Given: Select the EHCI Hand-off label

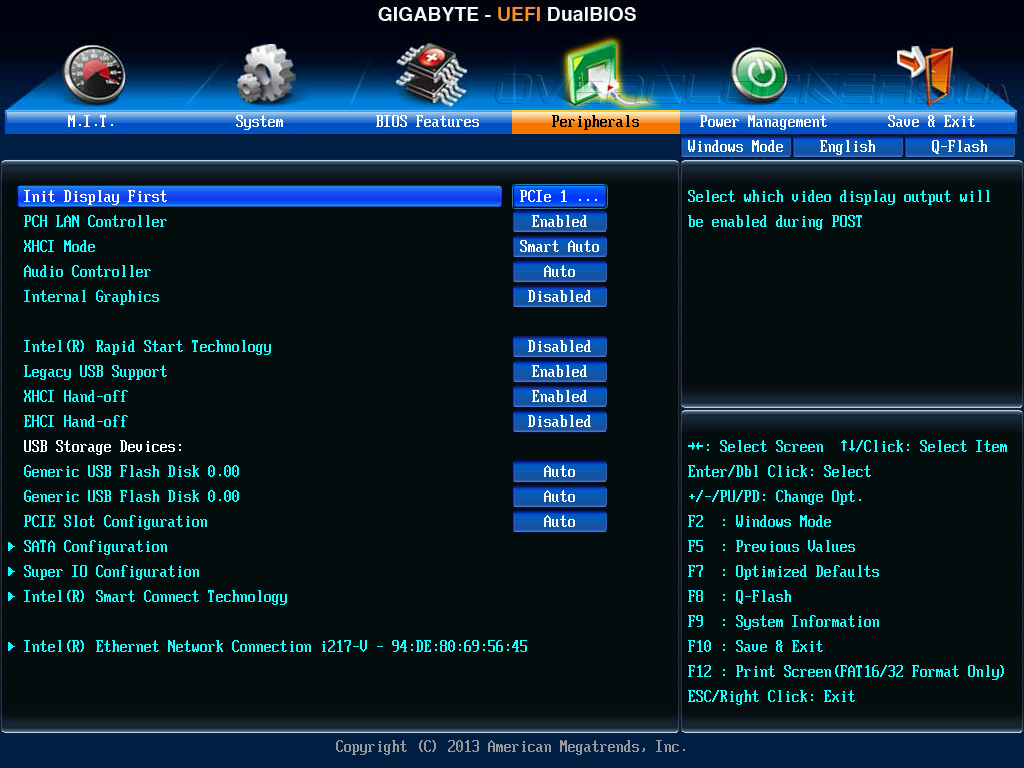Looking at the screenshot, I should pyautogui.click(x=75, y=422).
